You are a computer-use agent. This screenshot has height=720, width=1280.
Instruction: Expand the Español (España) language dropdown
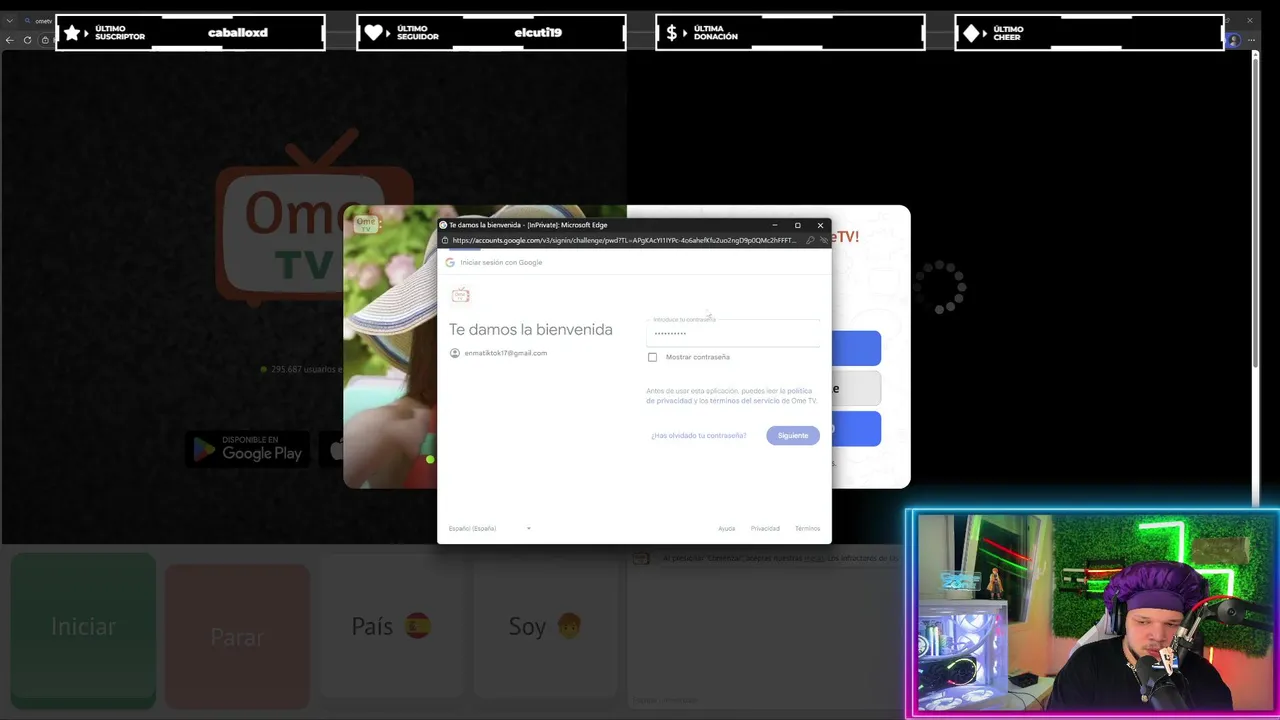[x=490, y=528]
